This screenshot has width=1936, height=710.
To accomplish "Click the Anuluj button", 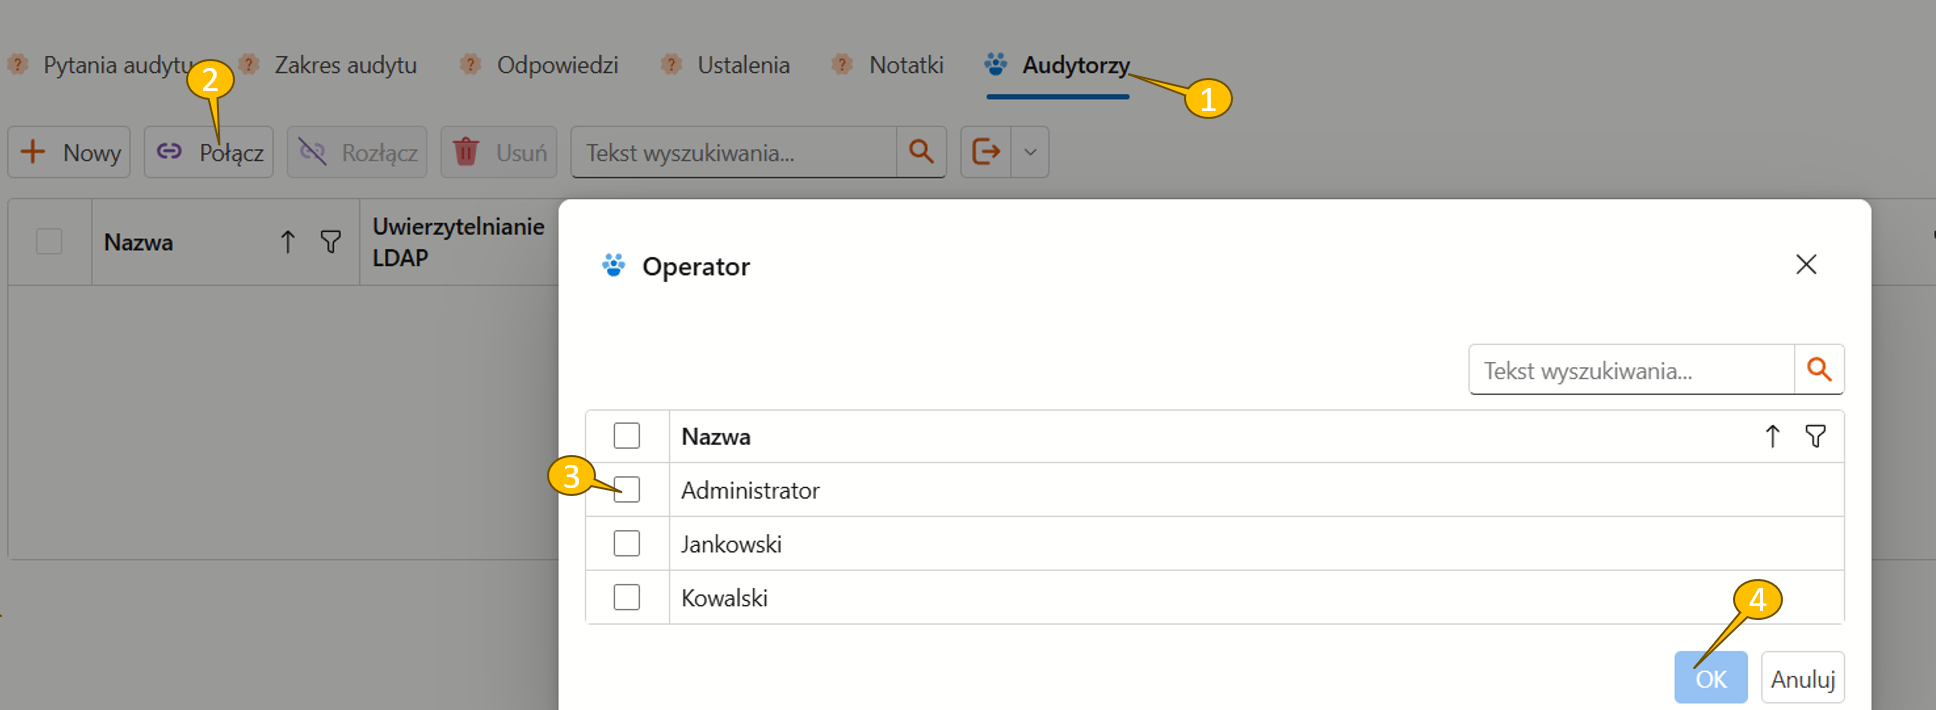I will 1803,678.
